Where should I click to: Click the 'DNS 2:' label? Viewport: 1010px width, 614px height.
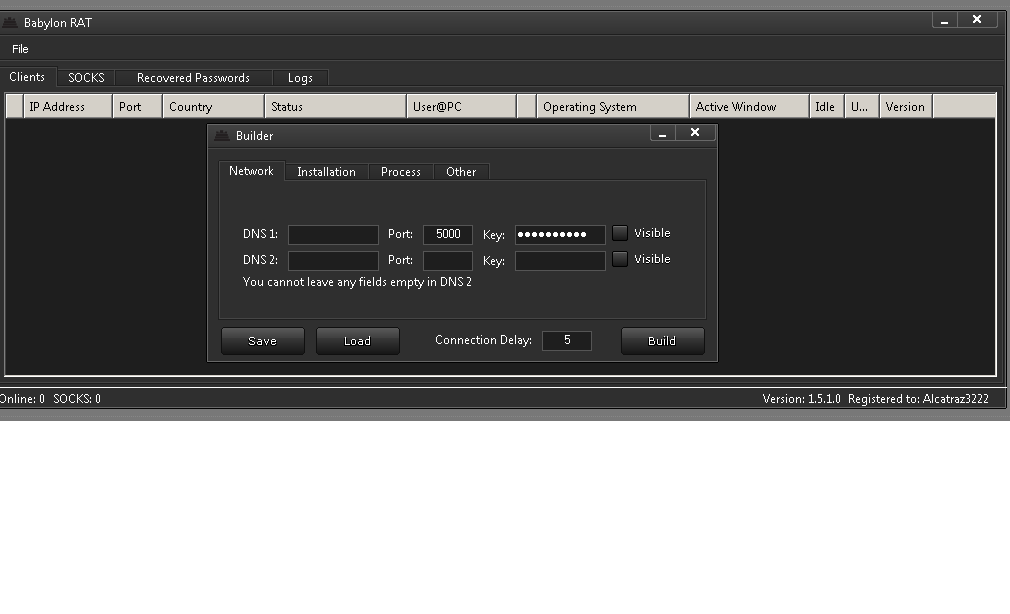260,260
